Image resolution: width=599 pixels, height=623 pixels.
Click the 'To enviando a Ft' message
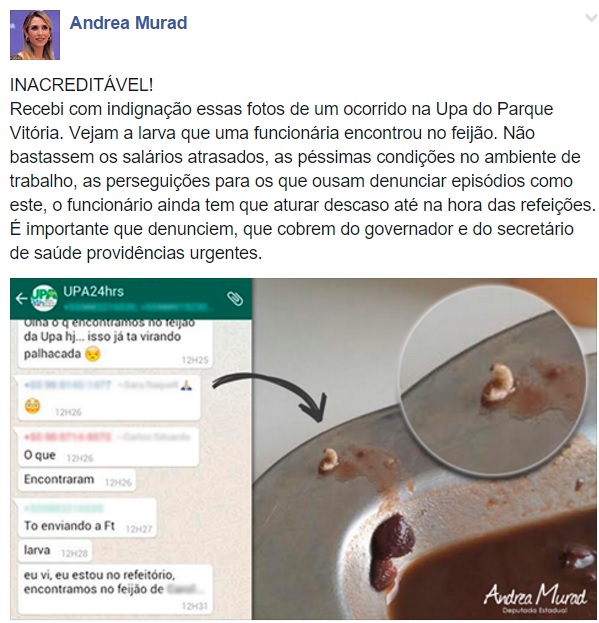[x=87, y=517]
